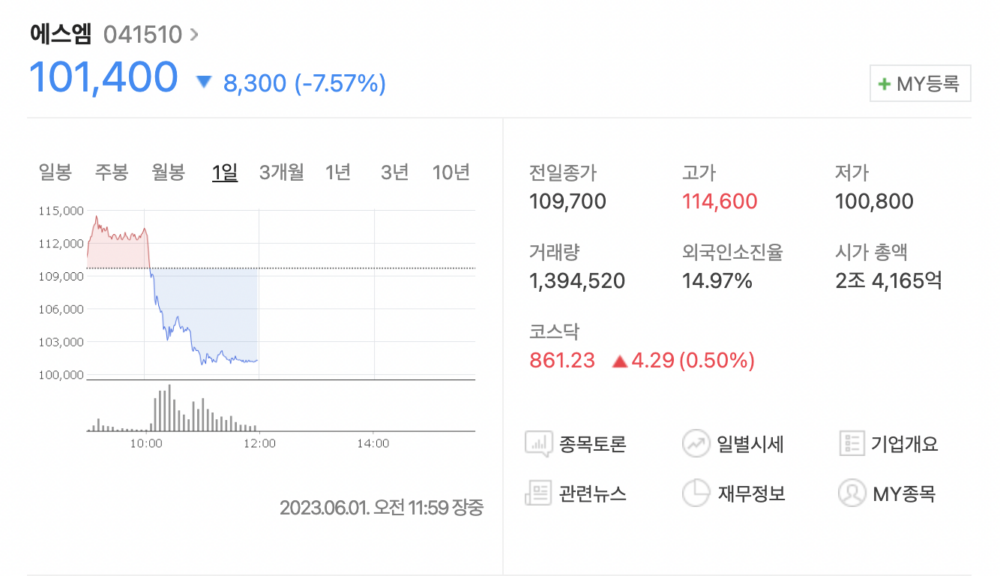The width and height of the screenshot is (1000, 576).
Task: Open MY종목 person icon
Action: coord(852,493)
